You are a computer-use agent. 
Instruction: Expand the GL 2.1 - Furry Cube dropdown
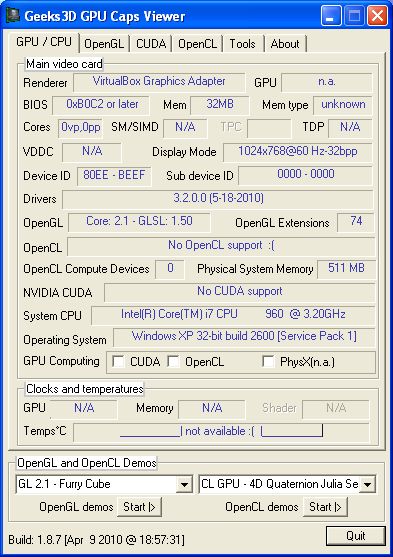(184, 484)
